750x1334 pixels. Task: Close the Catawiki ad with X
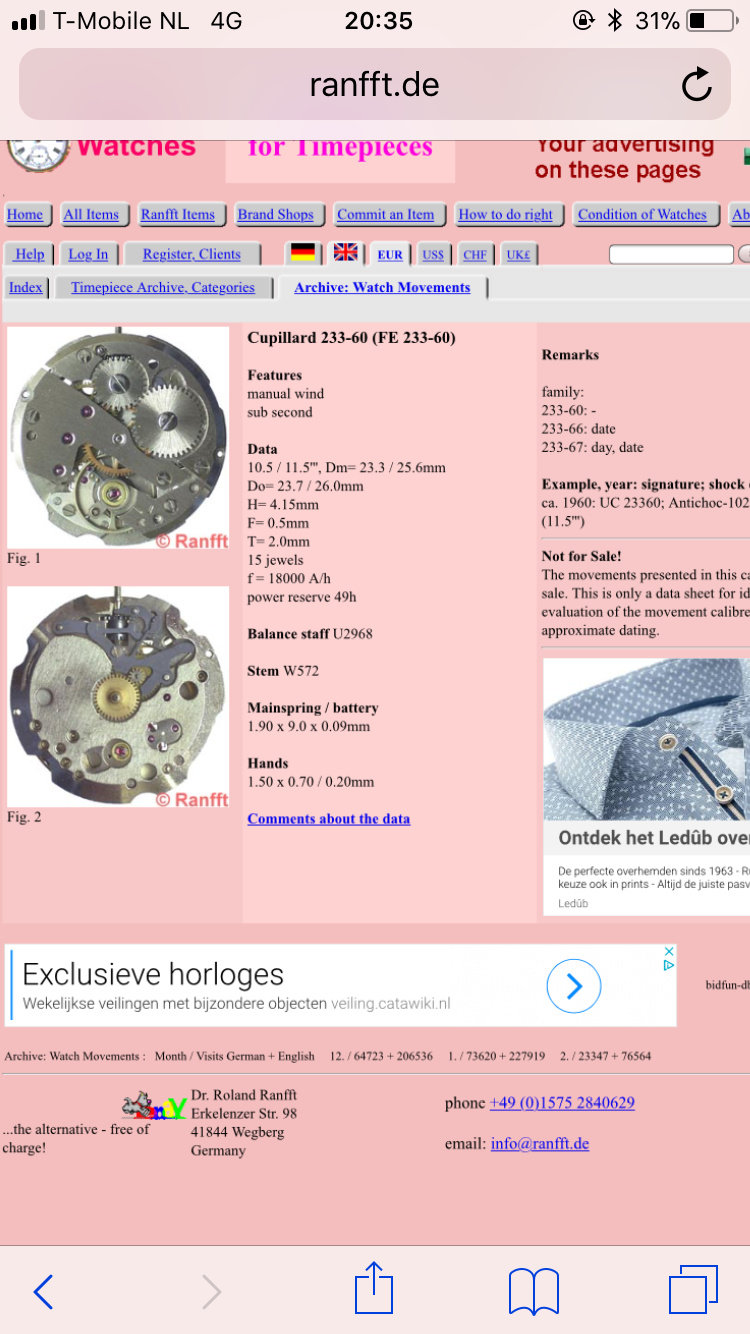[669, 951]
